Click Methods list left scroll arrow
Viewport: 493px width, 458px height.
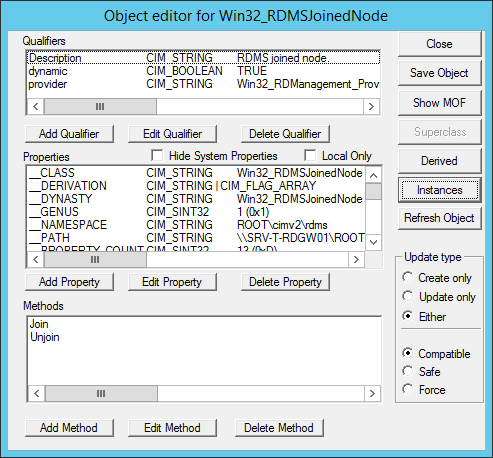pyautogui.click(x=37, y=394)
